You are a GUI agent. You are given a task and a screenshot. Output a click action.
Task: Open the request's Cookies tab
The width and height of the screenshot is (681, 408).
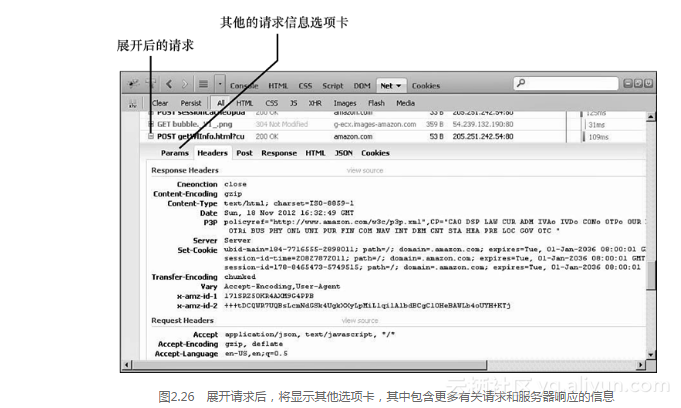tap(375, 153)
